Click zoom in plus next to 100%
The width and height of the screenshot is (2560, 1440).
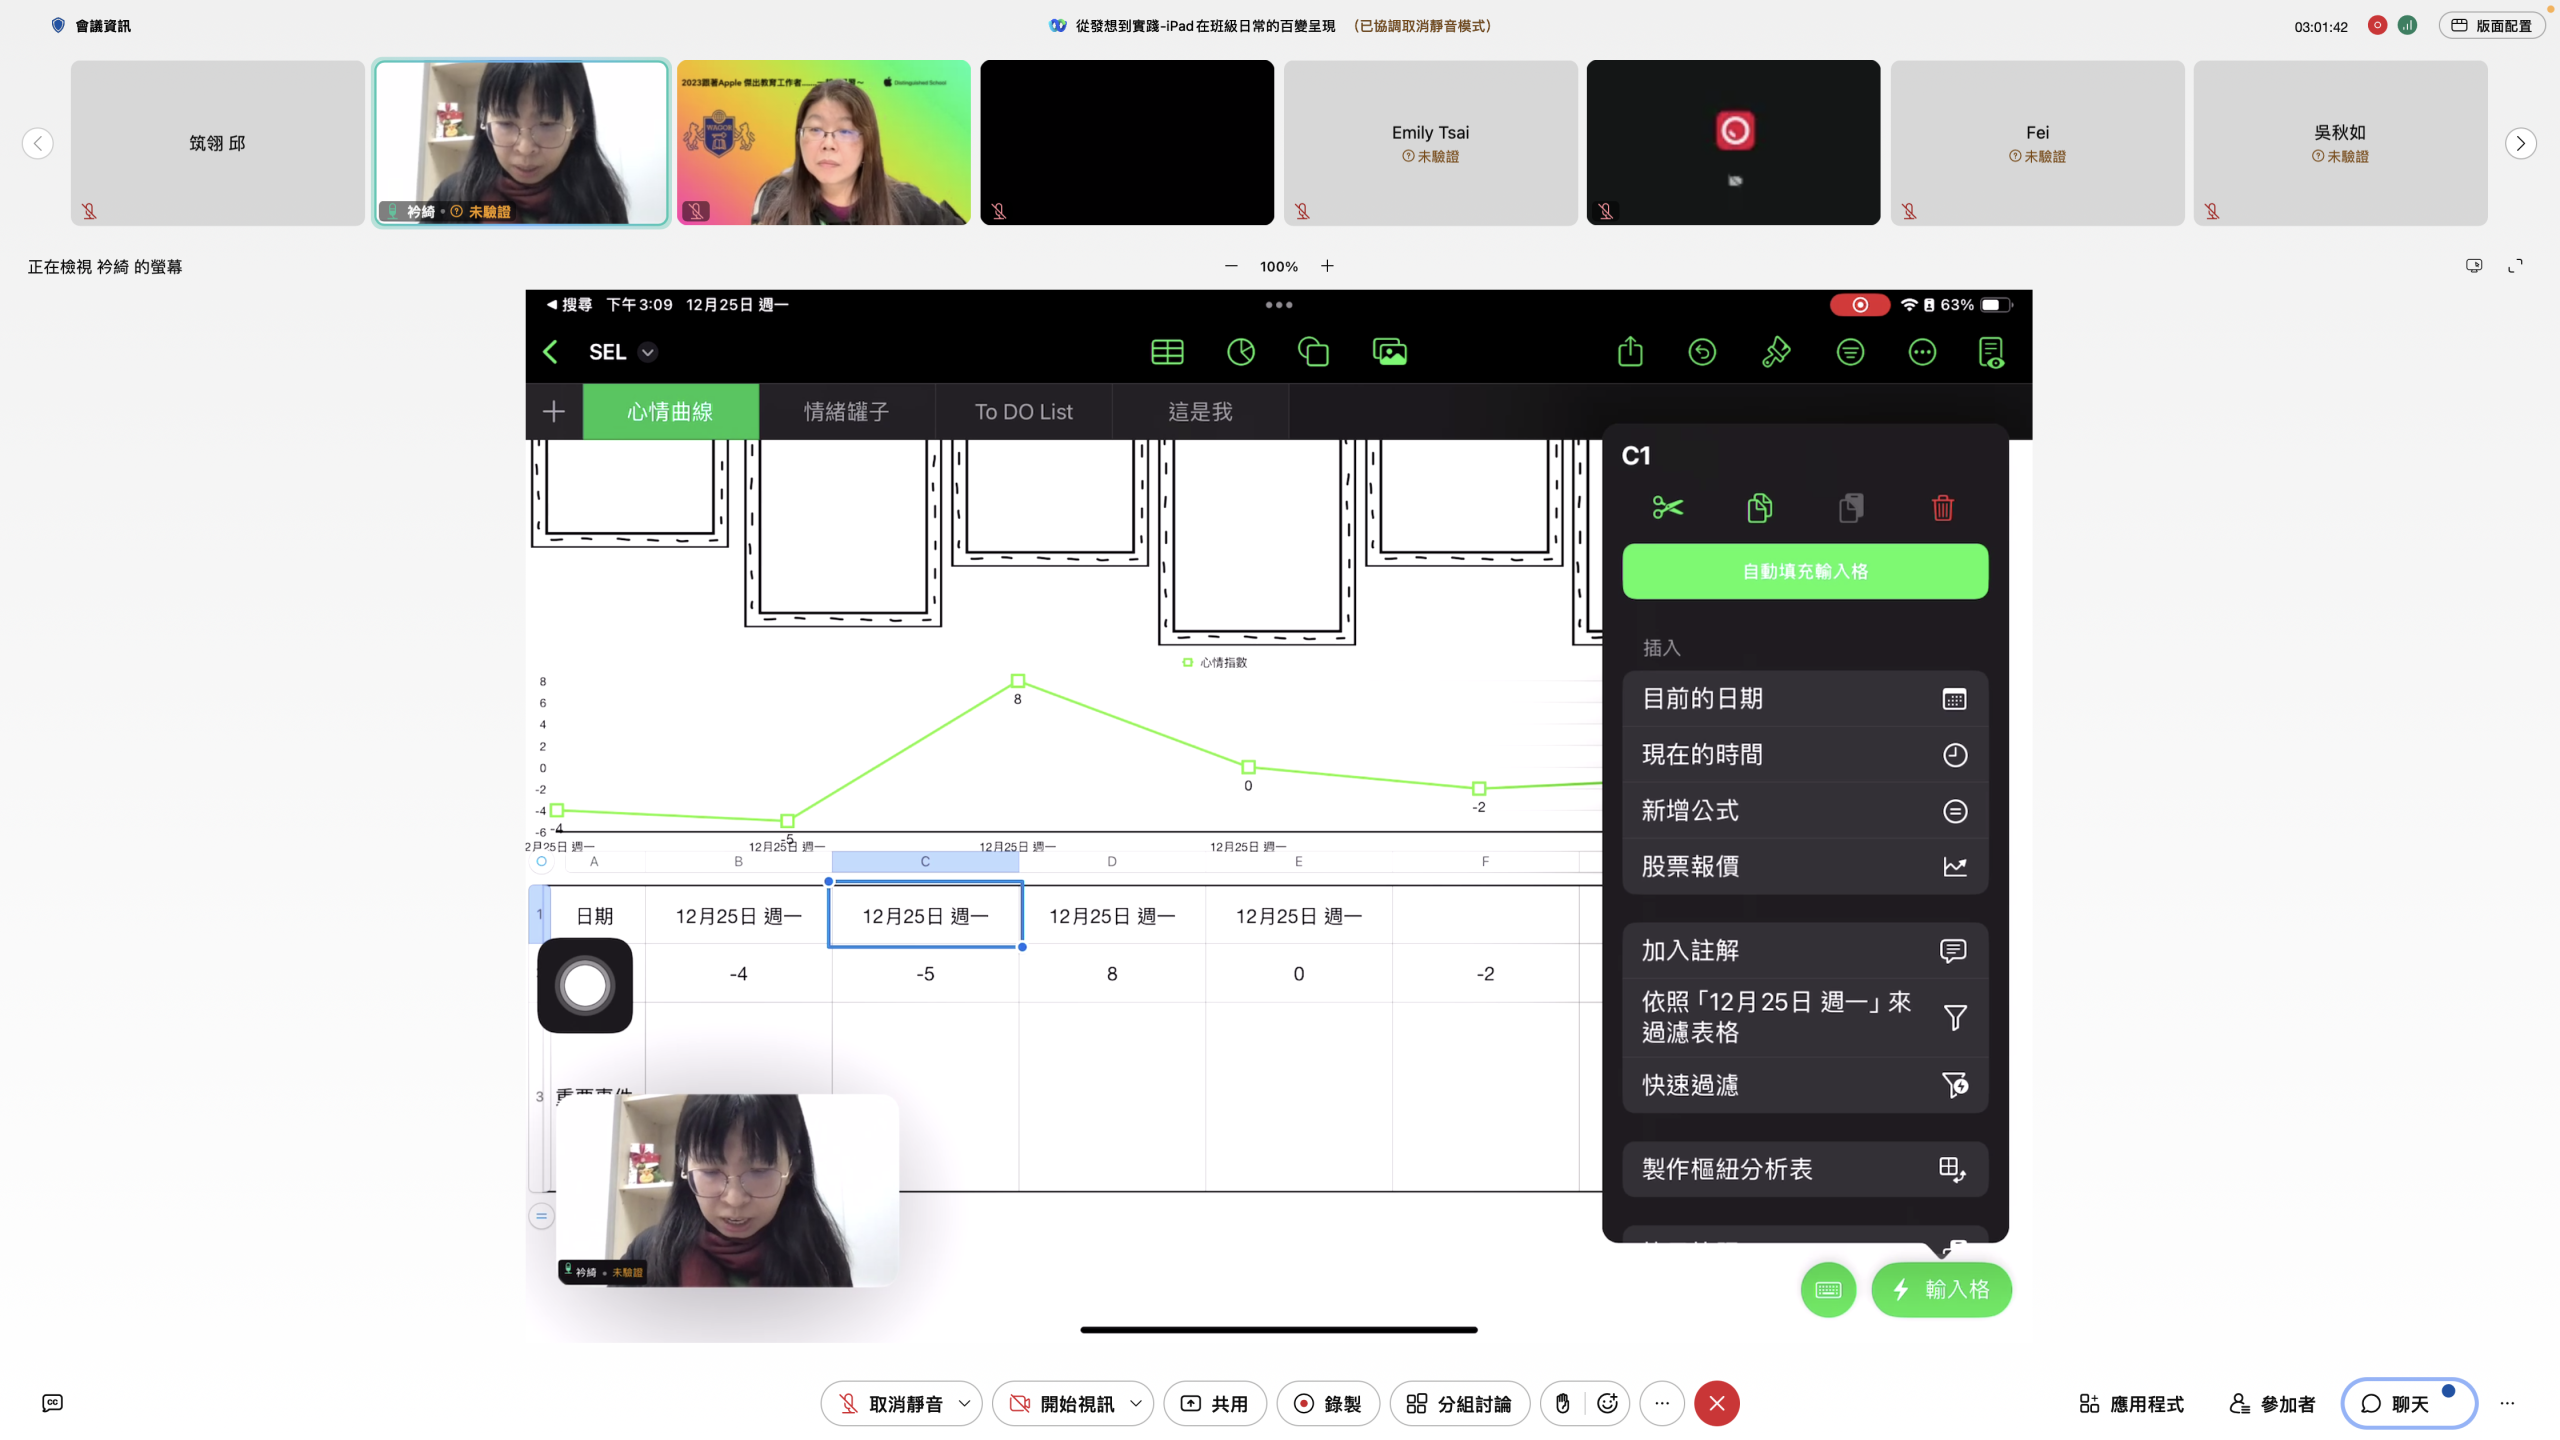1327,266
